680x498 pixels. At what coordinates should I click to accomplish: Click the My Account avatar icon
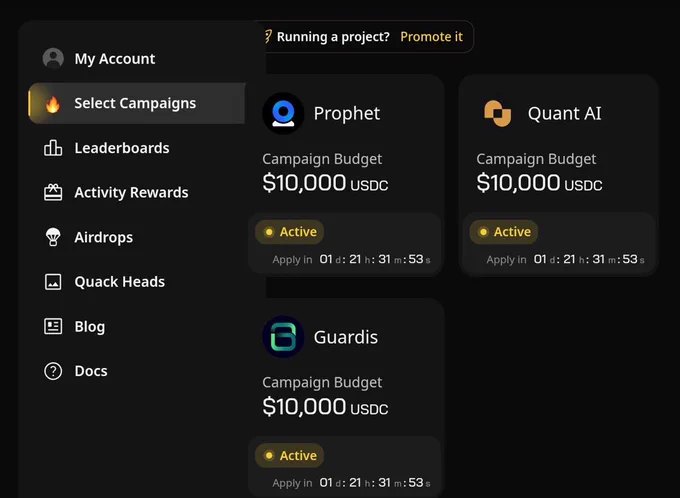pyautogui.click(x=53, y=58)
